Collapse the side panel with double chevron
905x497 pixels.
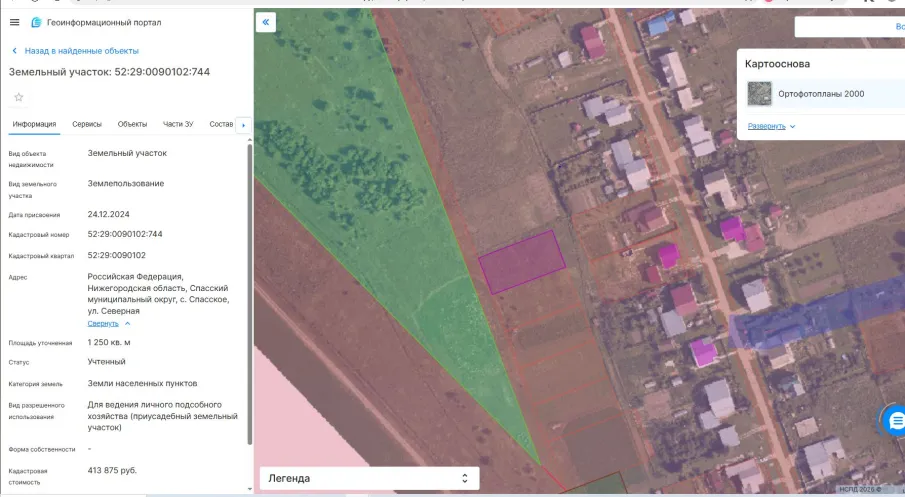pyautogui.click(x=265, y=22)
